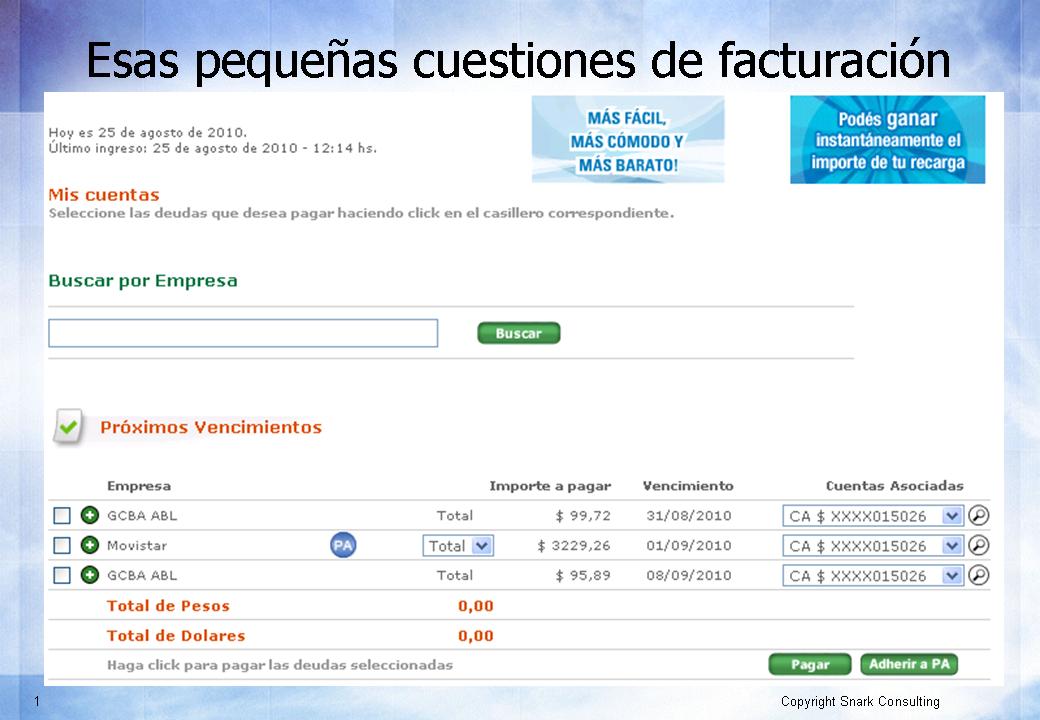The width and height of the screenshot is (1040, 720).
Task: Click the Buscar por Empresa heading
Action: [143, 281]
